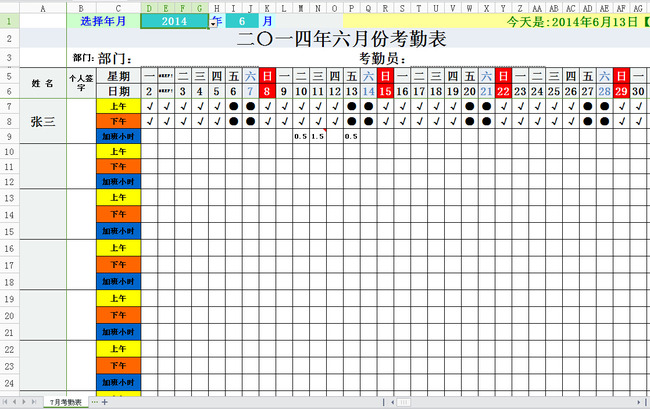Select overtime value 1.5 under date 11
The width and height of the screenshot is (650, 409).
[318, 136]
